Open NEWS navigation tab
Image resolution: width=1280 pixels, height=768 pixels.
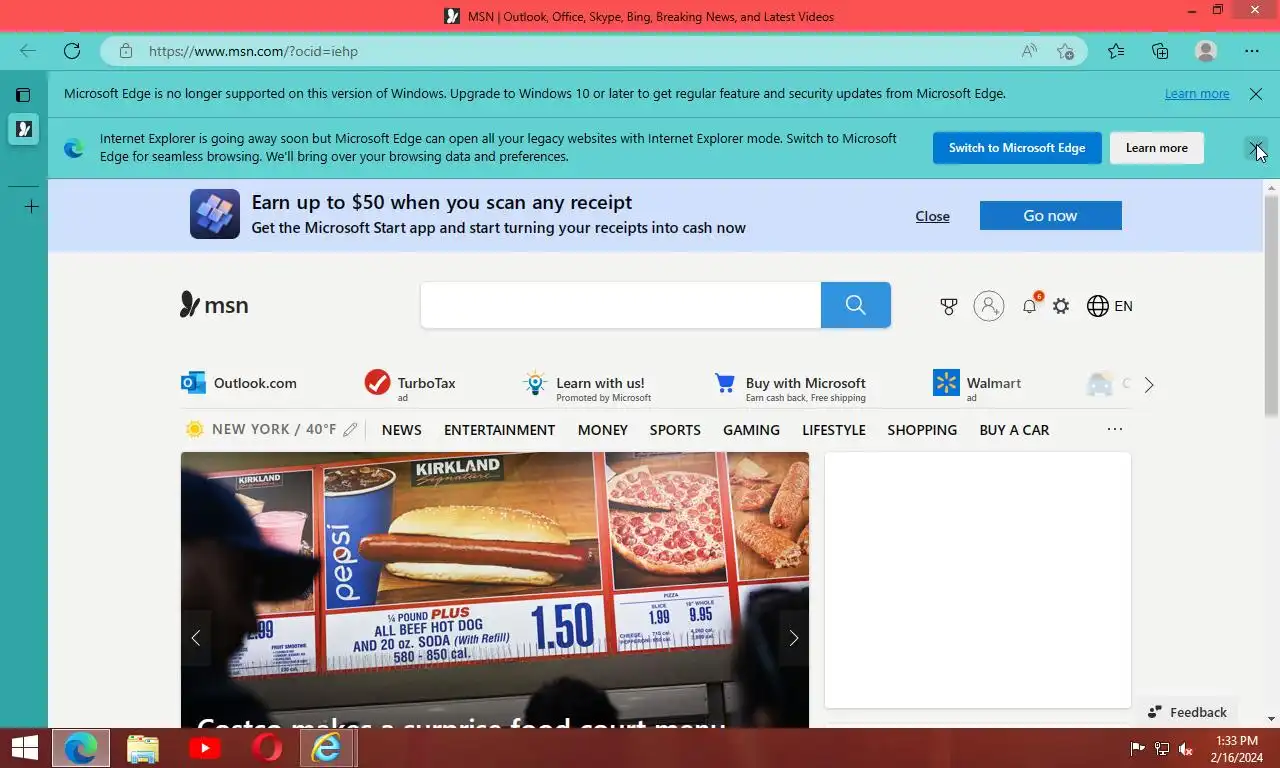(x=401, y=430)
